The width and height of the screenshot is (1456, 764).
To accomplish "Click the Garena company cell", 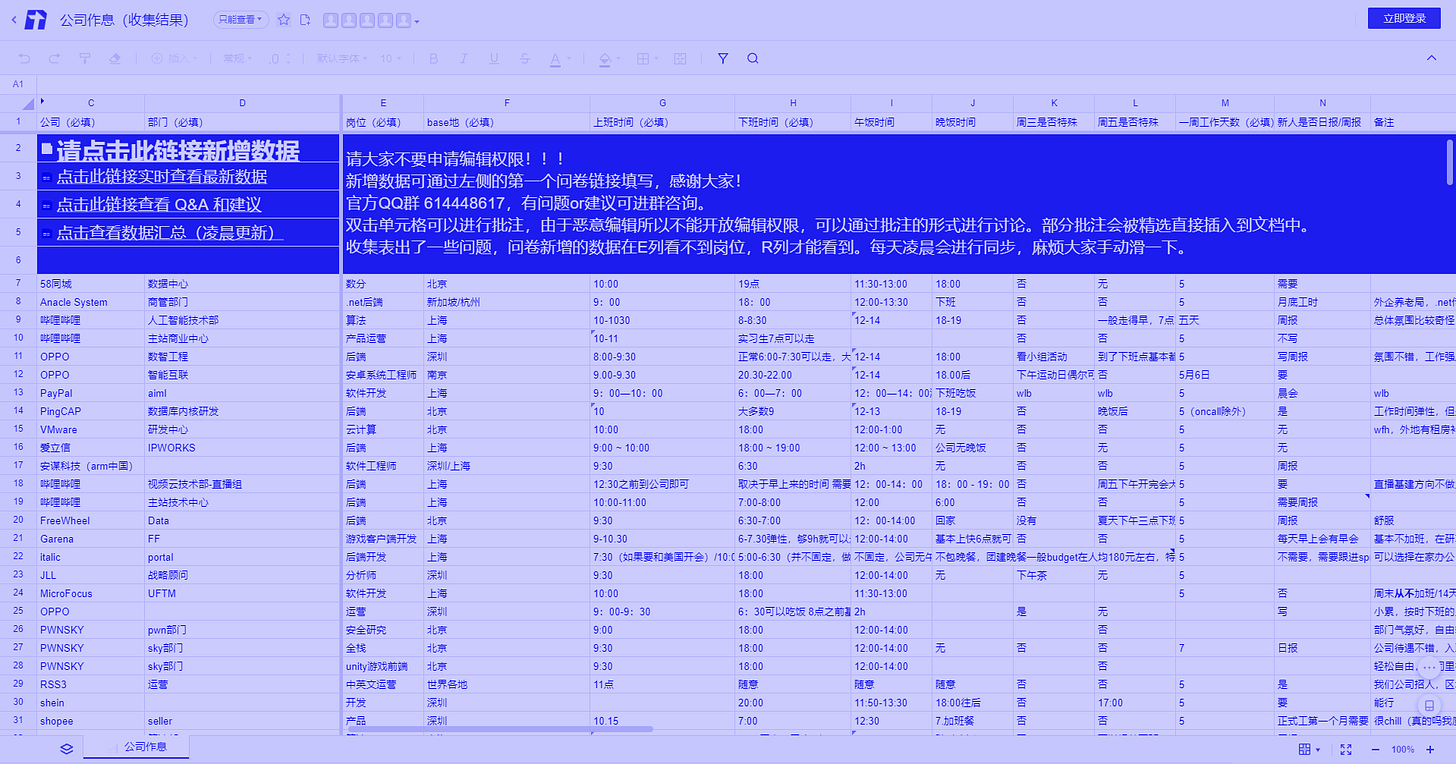I will (x=91, y=539).
